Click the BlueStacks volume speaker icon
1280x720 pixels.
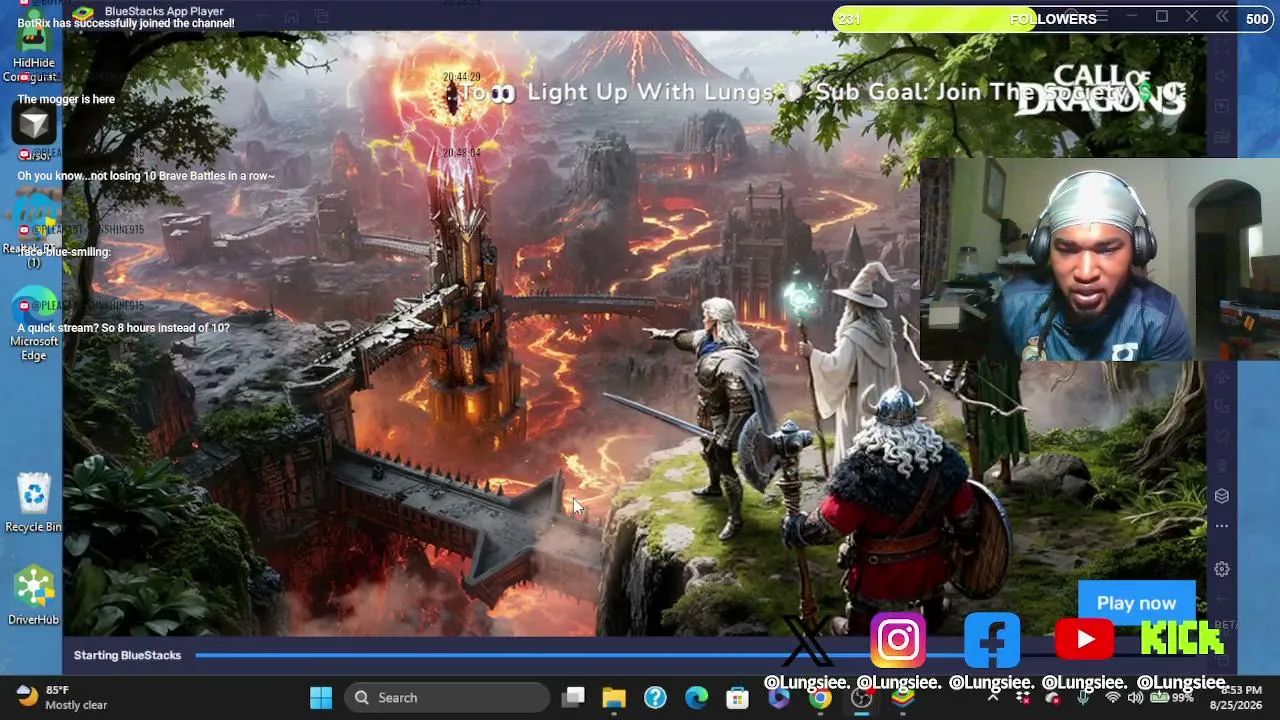pyautogui.click(x=1221, y=76)
